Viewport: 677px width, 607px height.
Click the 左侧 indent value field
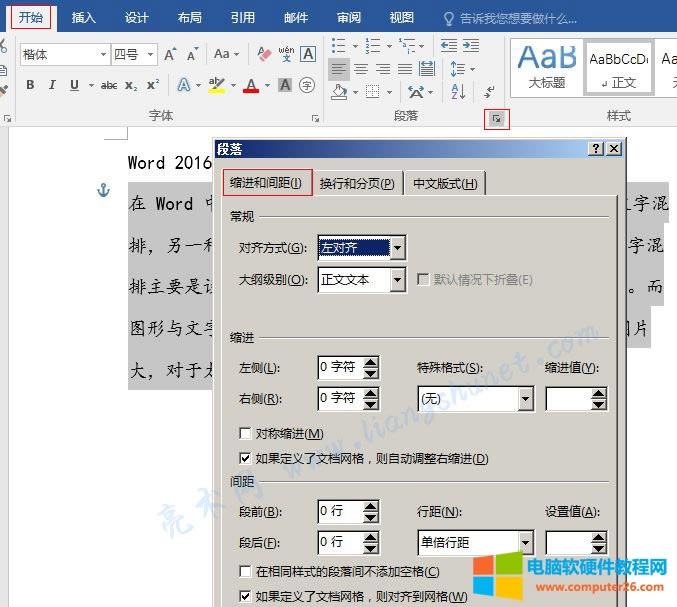[338, 367]
